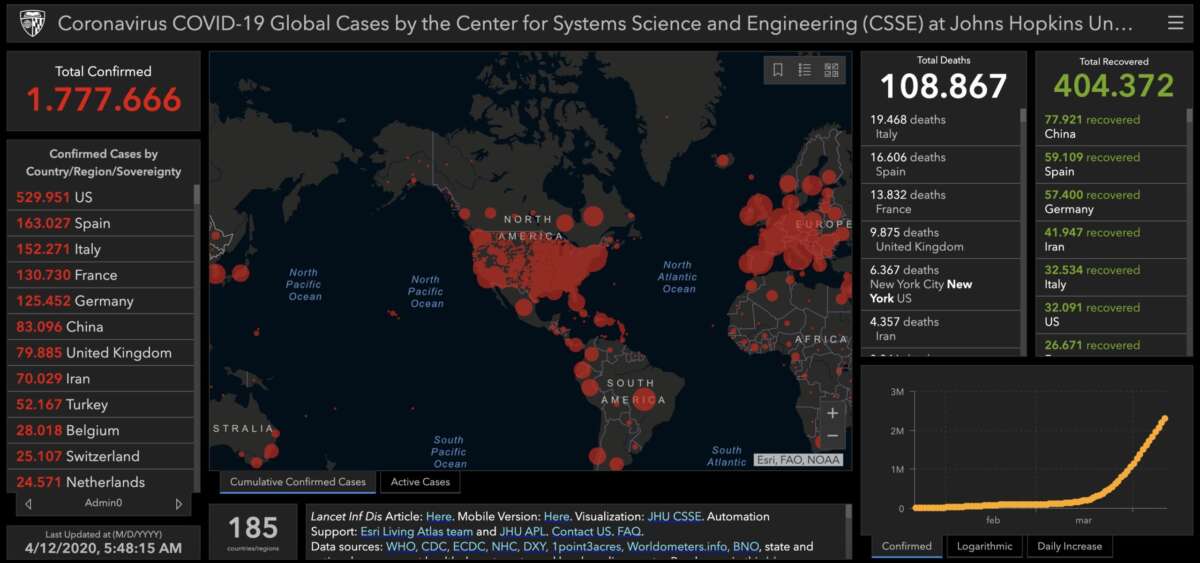
Task: Switch chart to Logarithmic view
Action: [x=985, y=546]
